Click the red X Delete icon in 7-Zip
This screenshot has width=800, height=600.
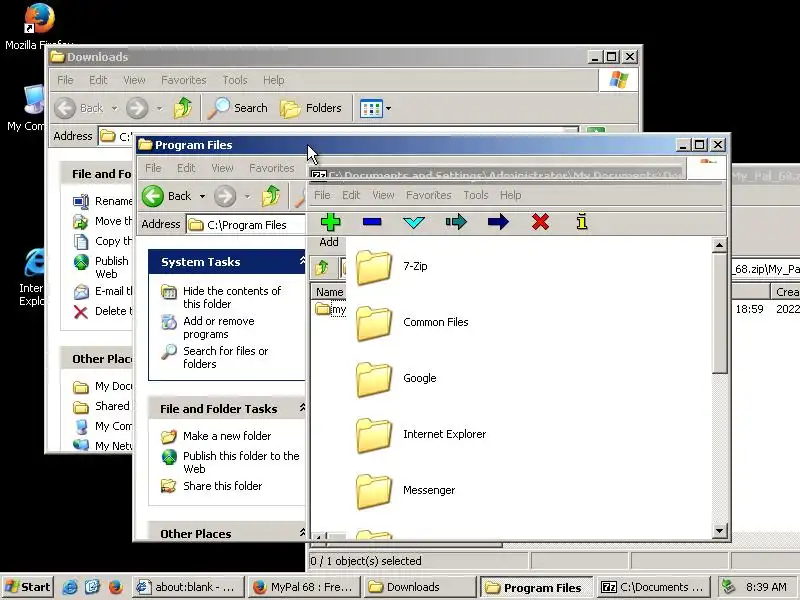point(540,222)
